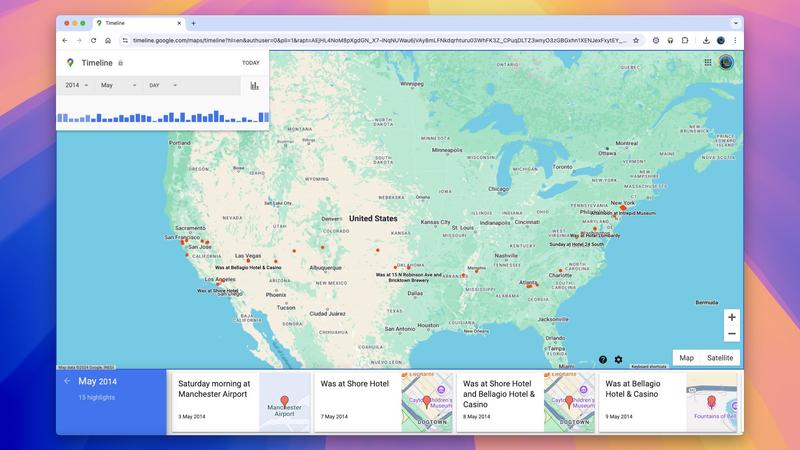Image resolution: width=800 pixels, height=450 pixels.
Task: Click the first bar in the day histogram
Action: pos(60,118)
